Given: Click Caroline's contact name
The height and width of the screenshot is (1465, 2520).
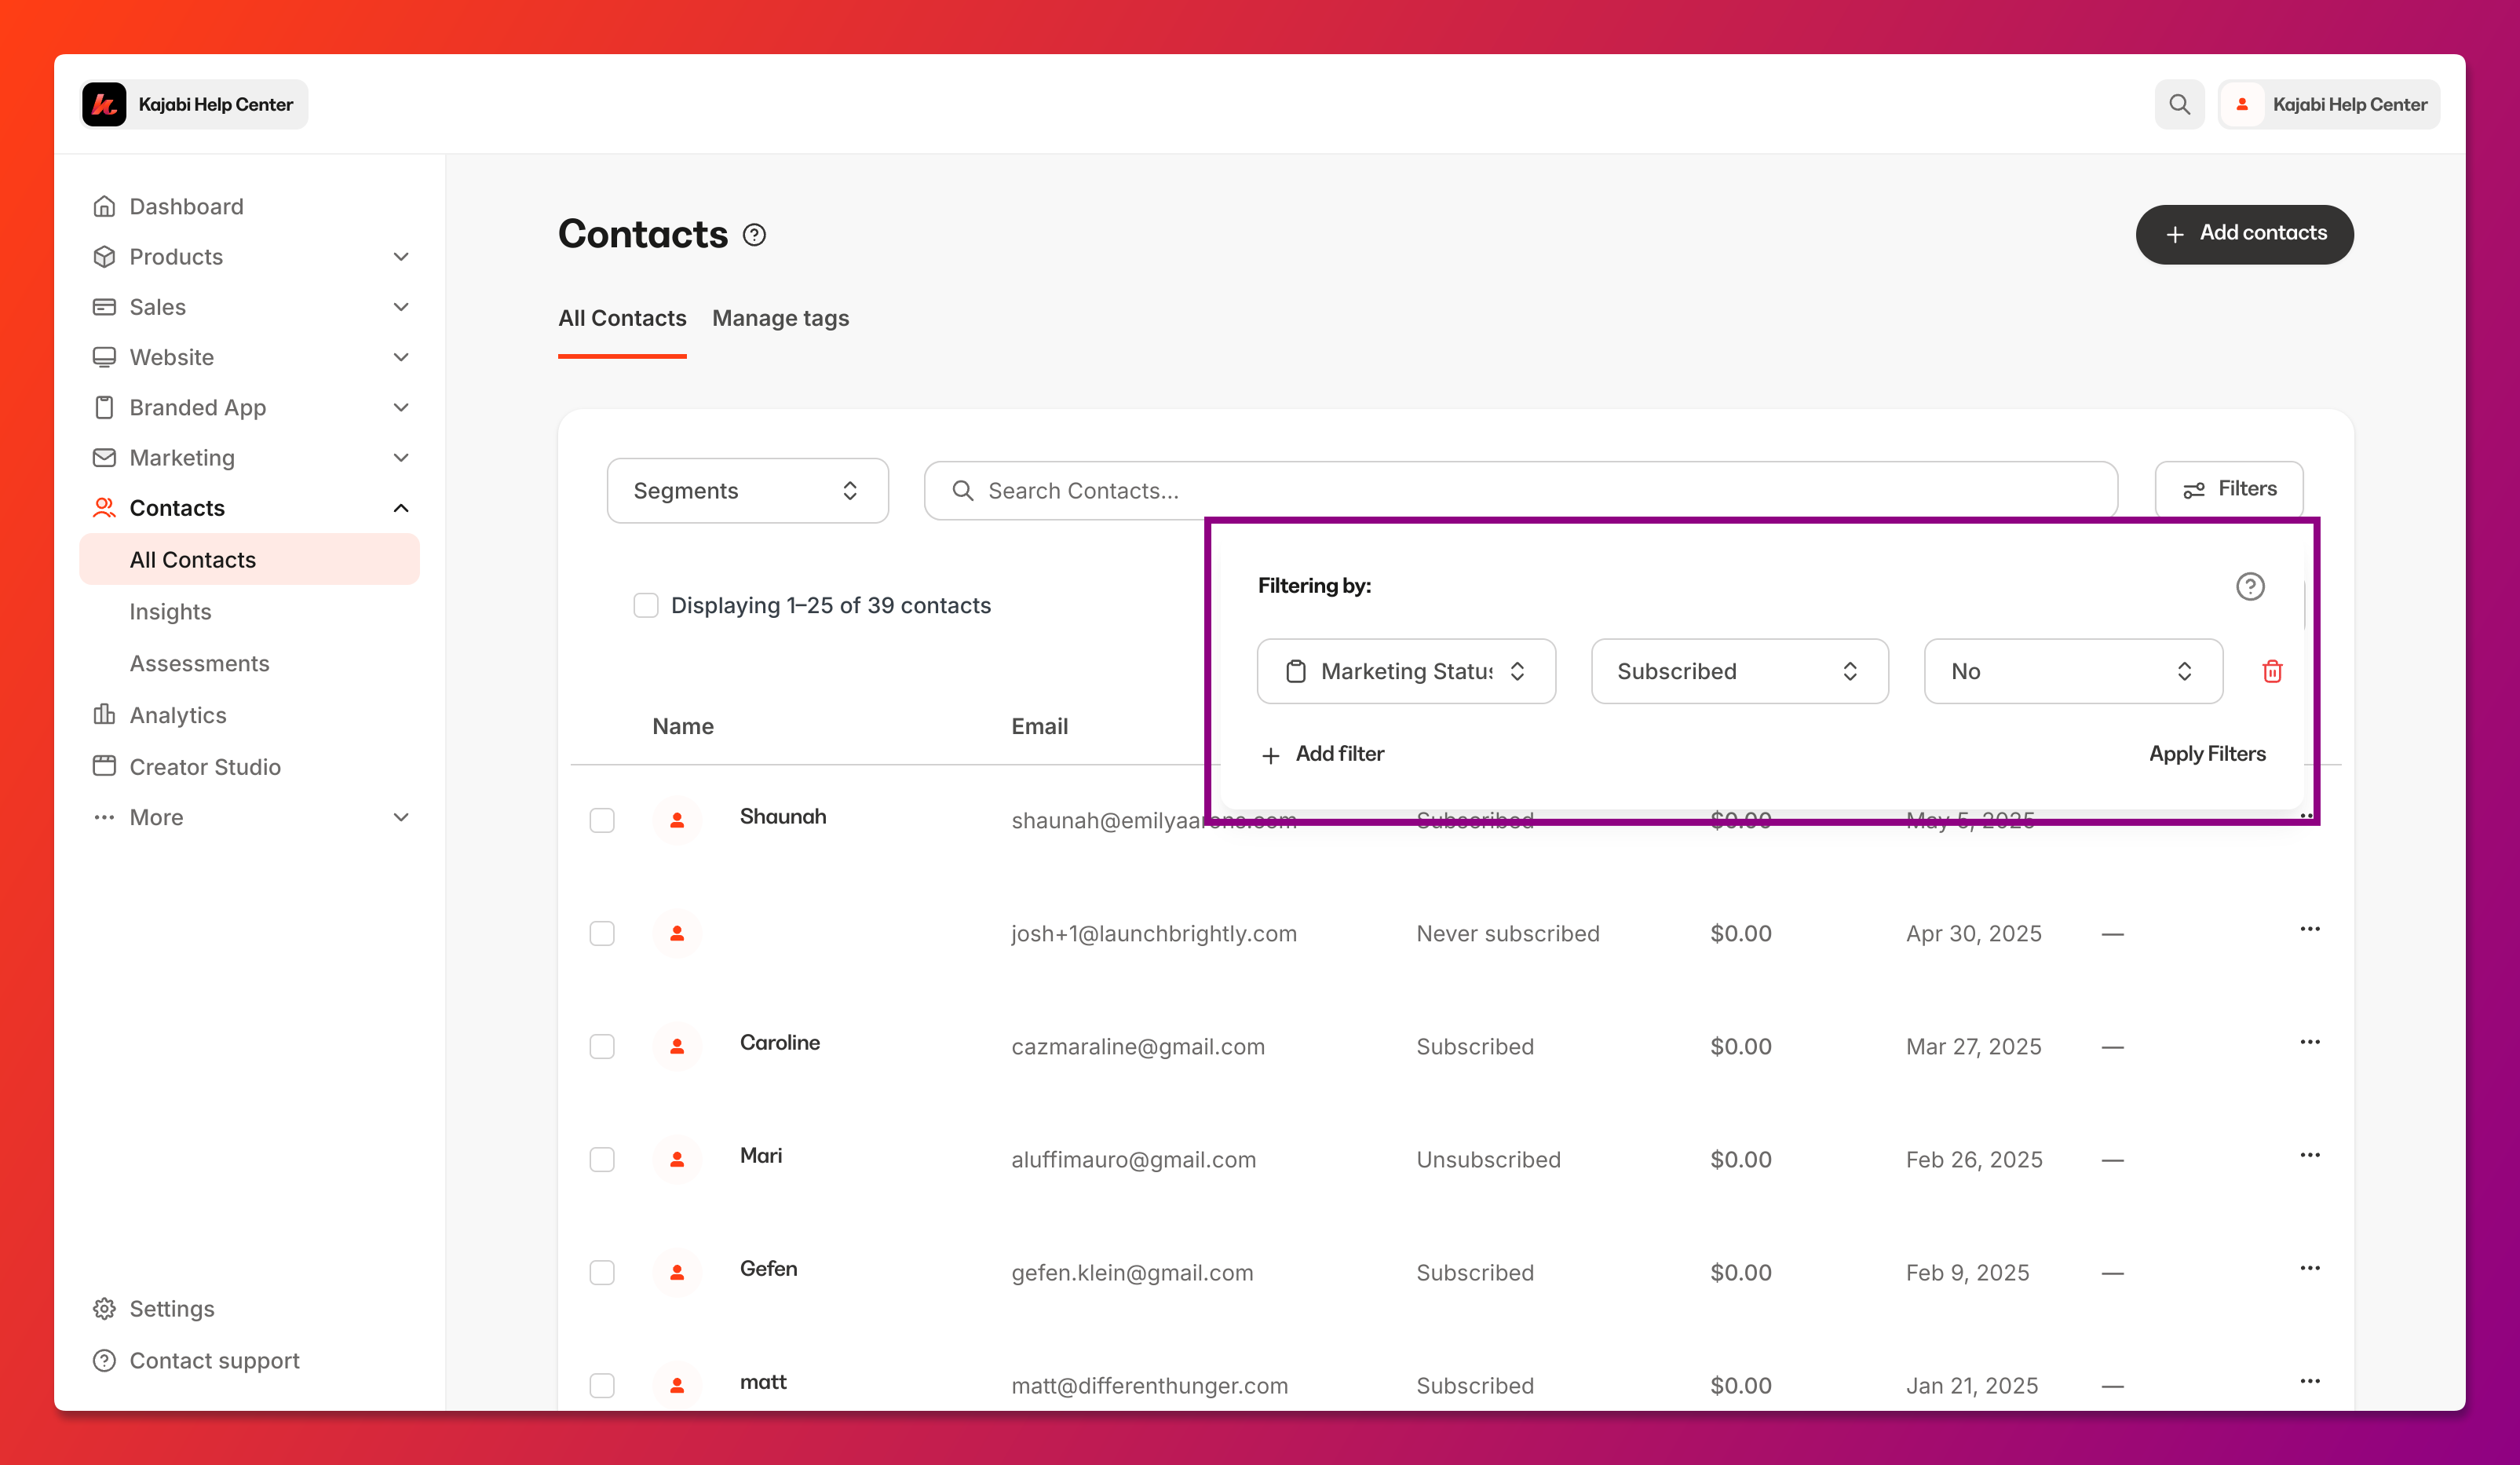Looking at the screenshot, I should click(780, 1042).
